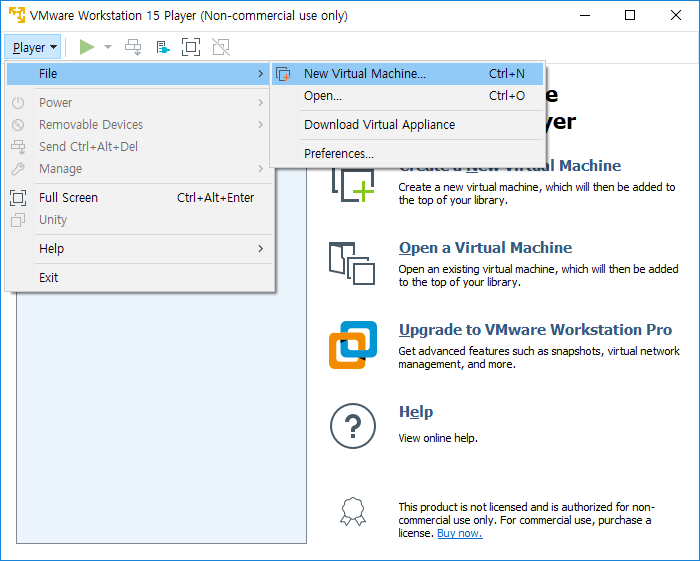This screenshot has height=561, width=700.
Task: Click the Help heading link
Action: point(416,411)
